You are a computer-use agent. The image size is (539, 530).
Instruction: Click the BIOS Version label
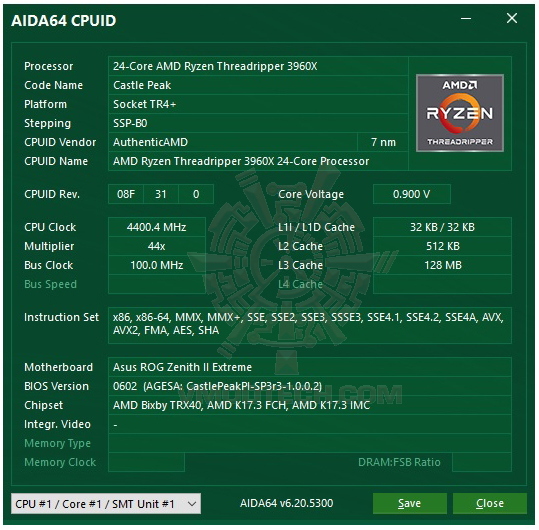pyautogui.click(x=56, y=386)
